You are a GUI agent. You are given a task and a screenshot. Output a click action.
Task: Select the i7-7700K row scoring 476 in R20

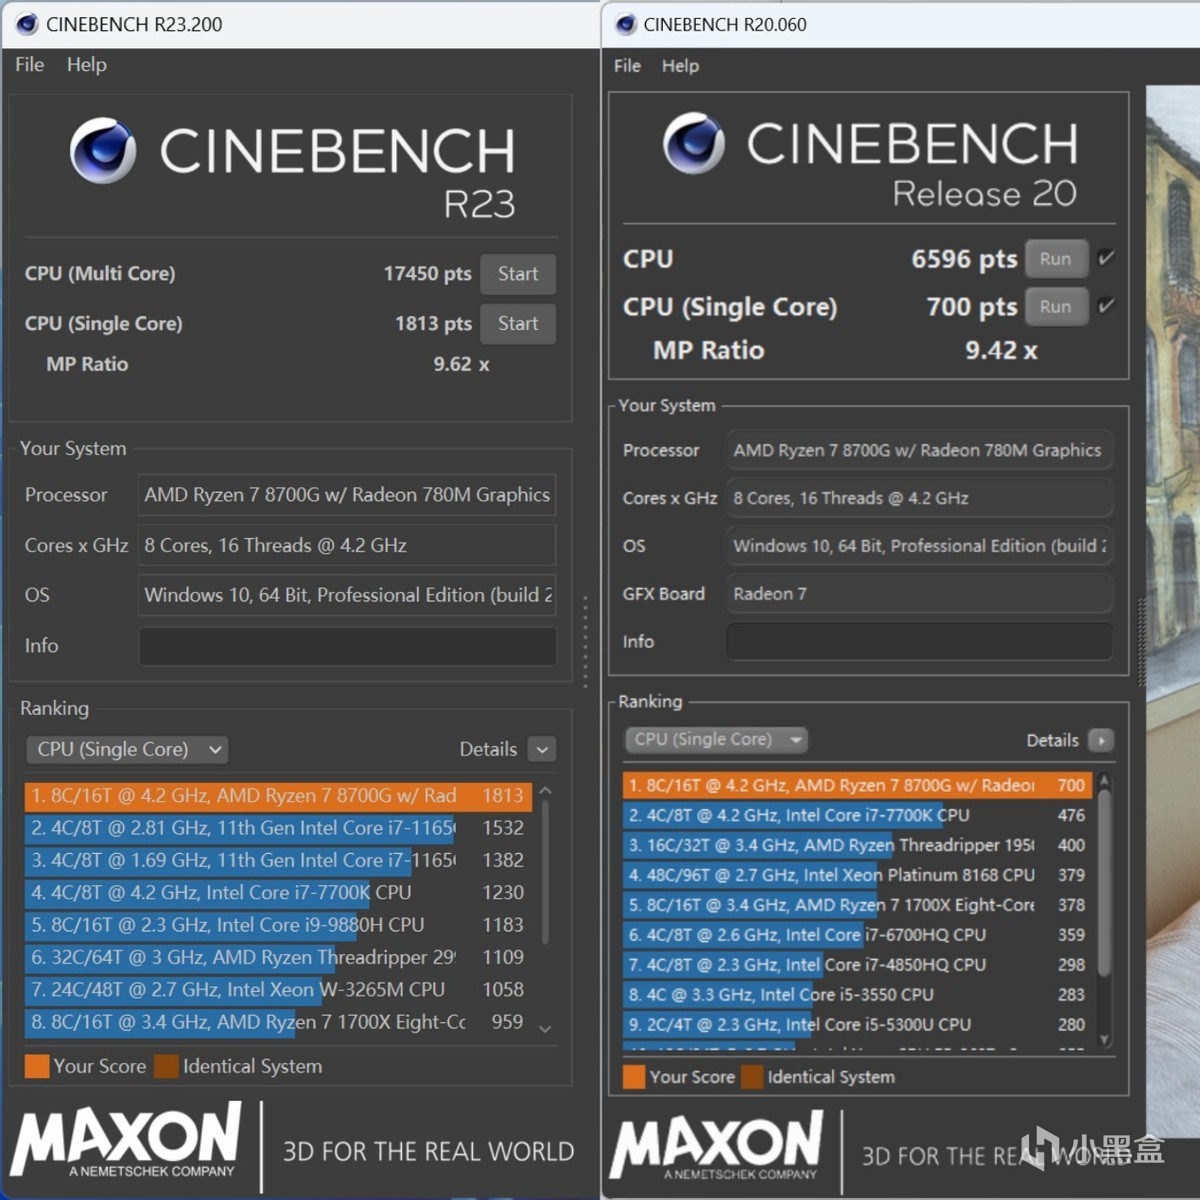pyautogui.click(x=858, y=816)
